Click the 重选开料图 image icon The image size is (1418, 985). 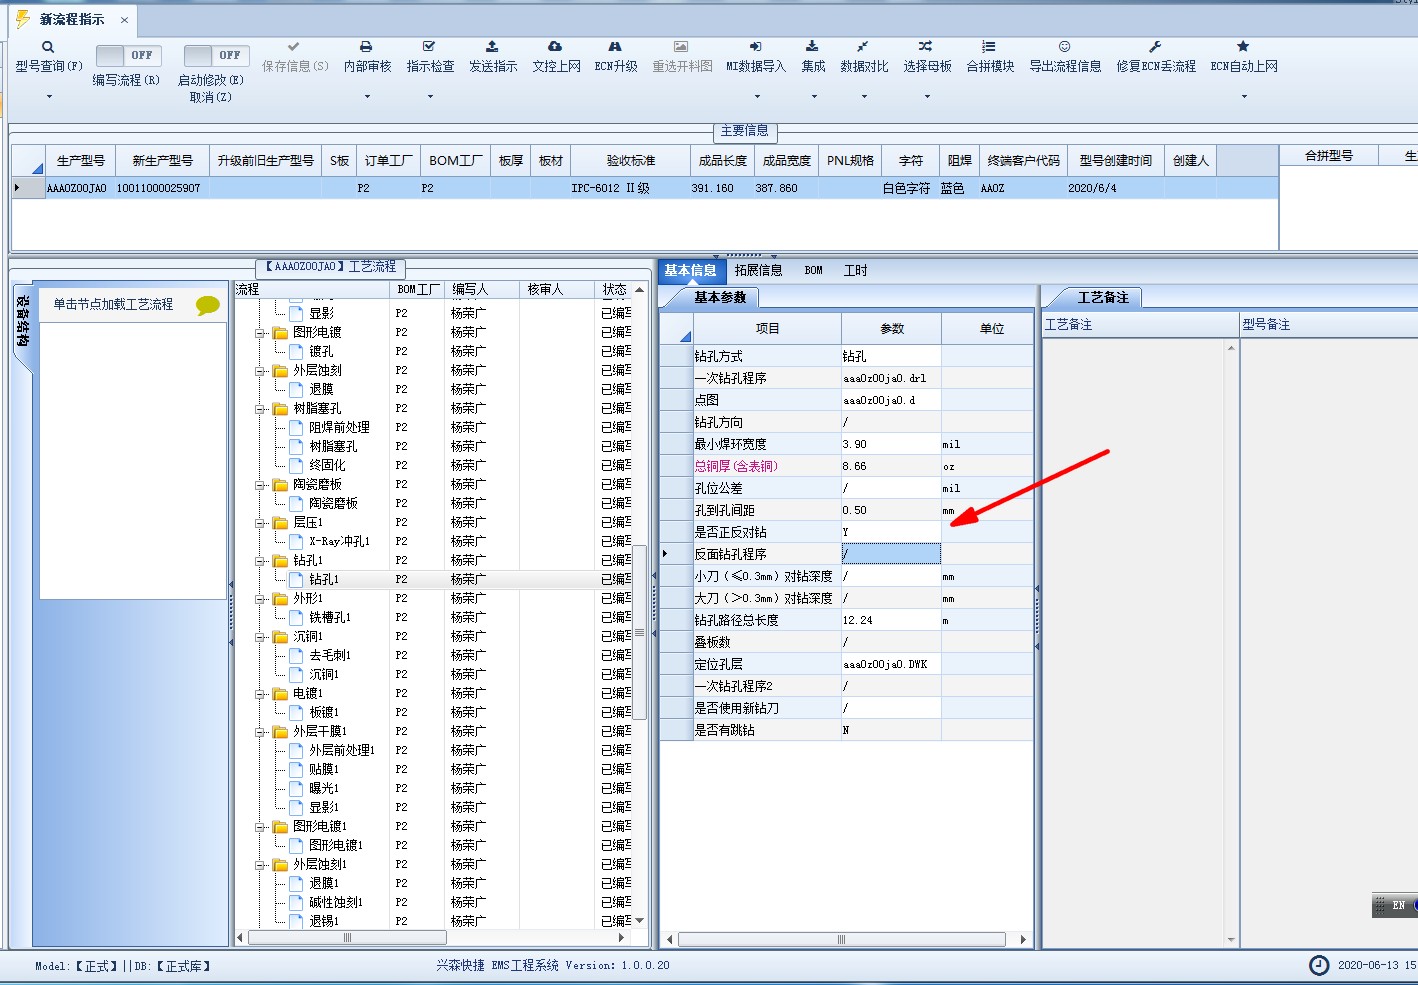pos(681,47)
